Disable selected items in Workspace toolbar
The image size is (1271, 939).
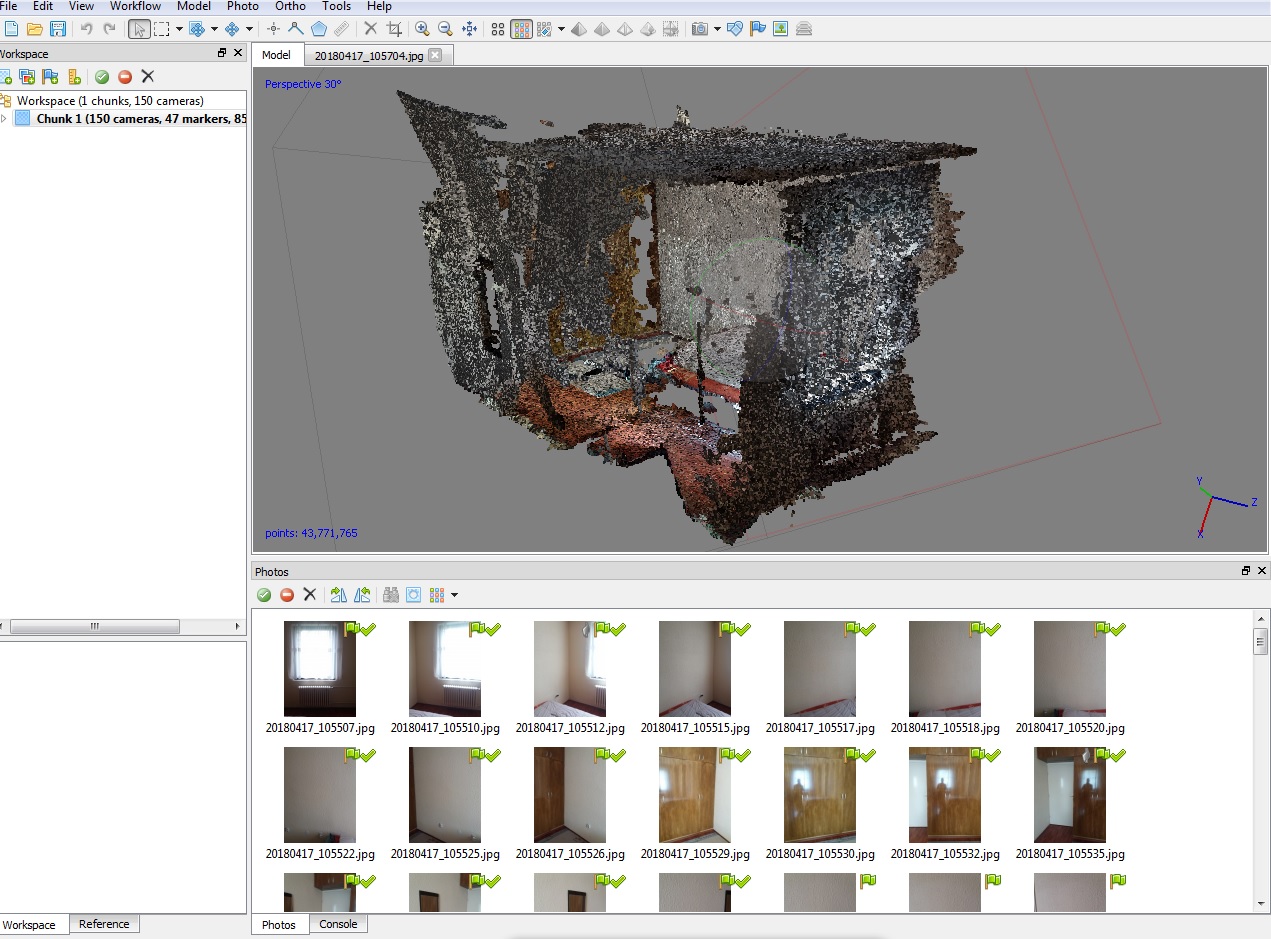pos(125,77)
